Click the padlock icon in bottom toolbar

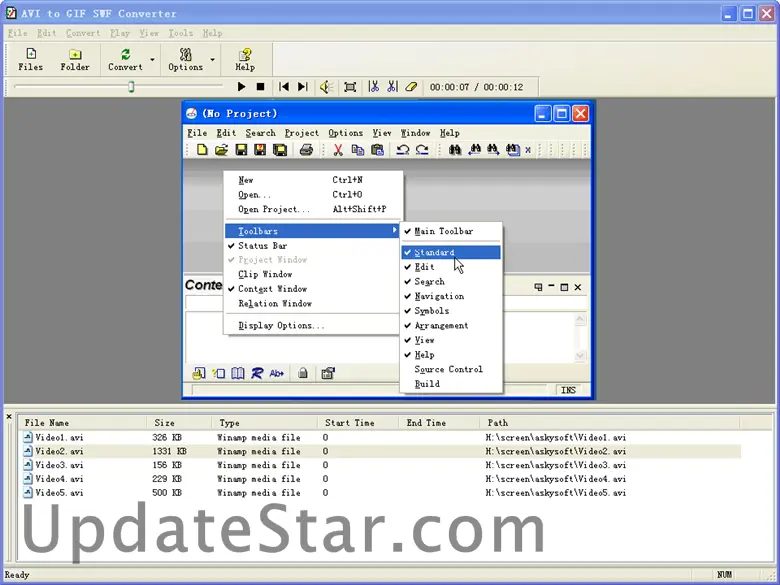point(302,373)
